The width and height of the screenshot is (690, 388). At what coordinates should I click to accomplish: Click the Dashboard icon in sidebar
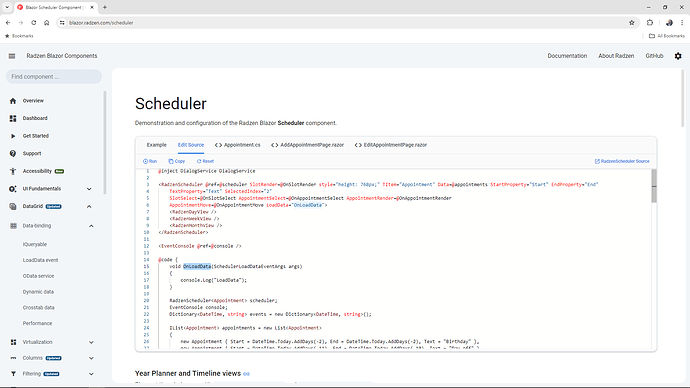(x=13, y=118)
